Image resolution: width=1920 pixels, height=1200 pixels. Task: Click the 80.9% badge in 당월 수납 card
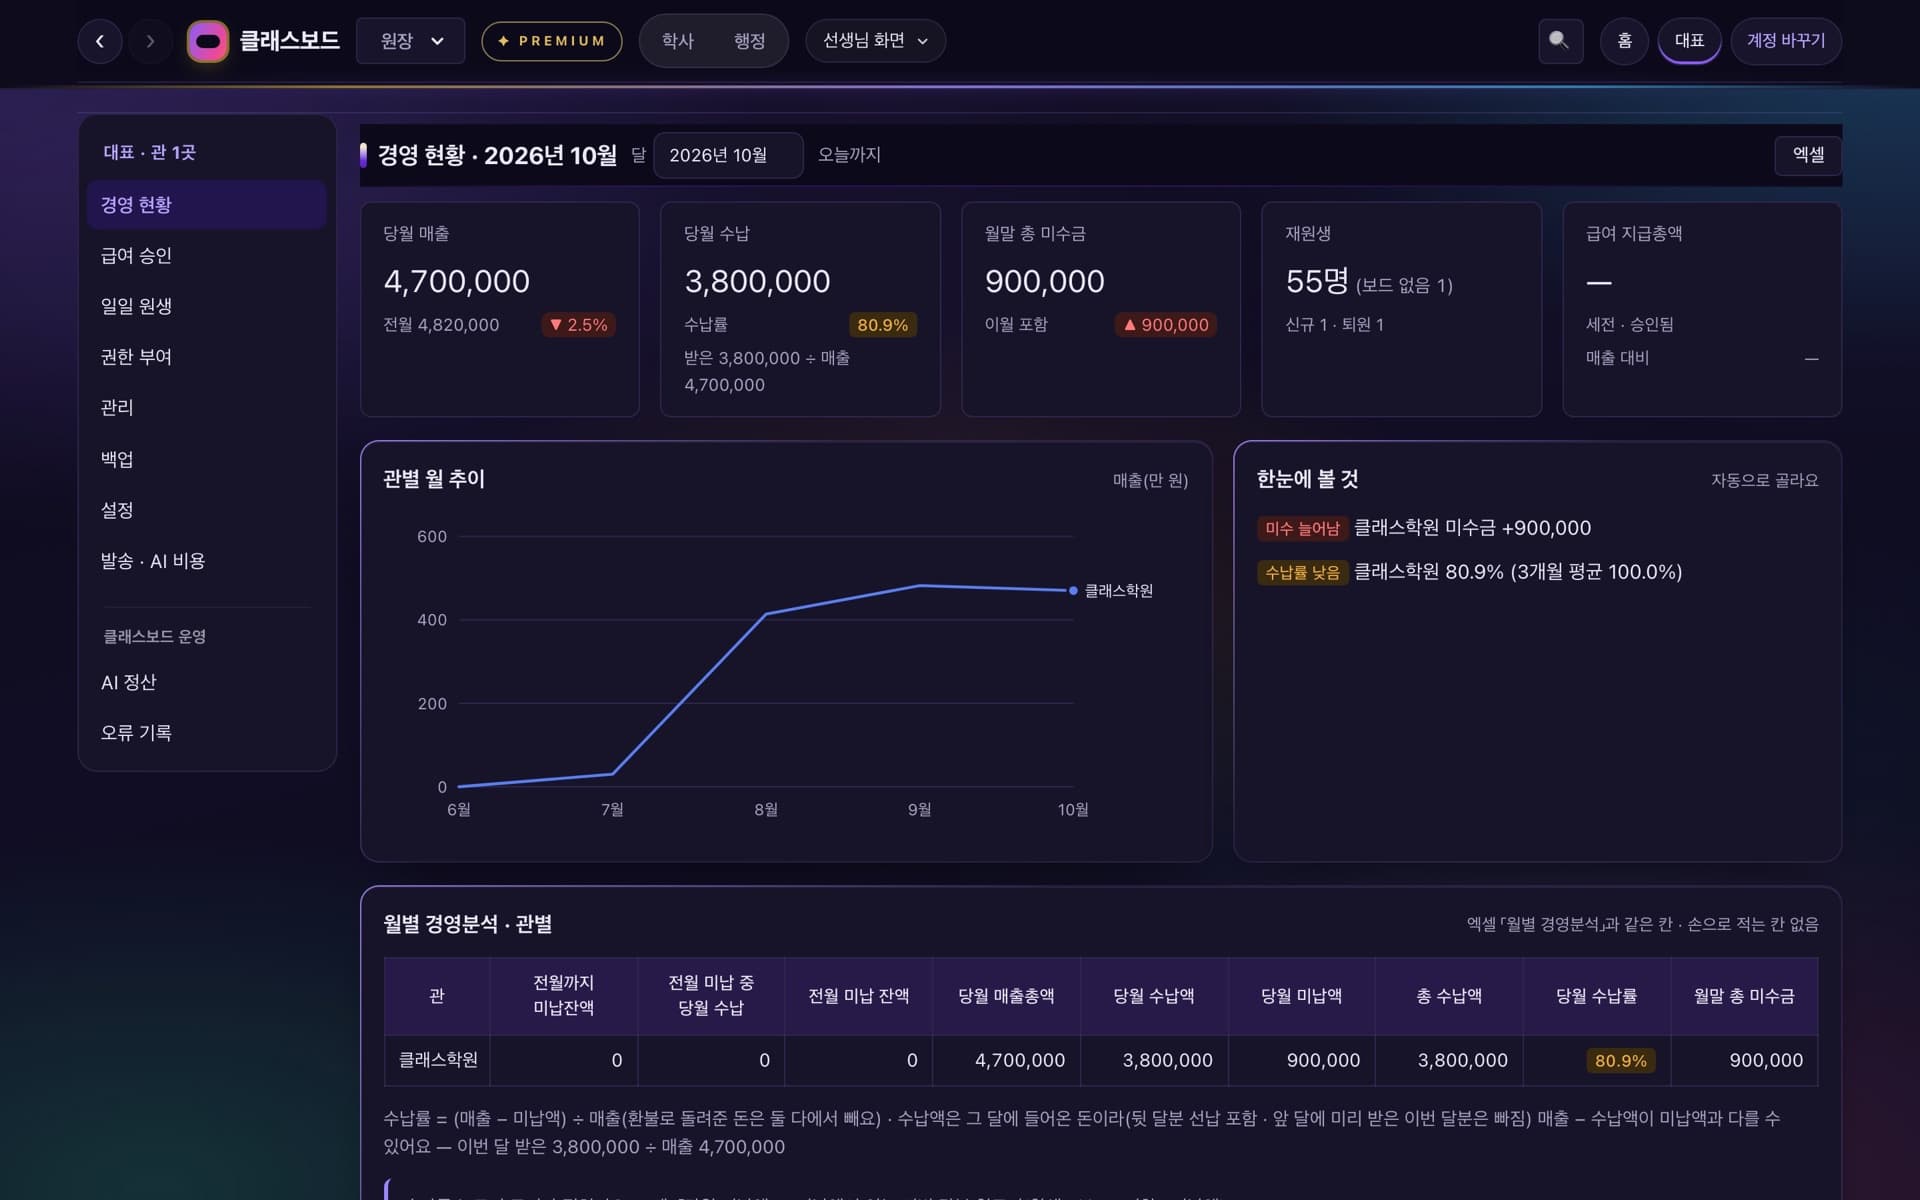click(x=883, y=325)
